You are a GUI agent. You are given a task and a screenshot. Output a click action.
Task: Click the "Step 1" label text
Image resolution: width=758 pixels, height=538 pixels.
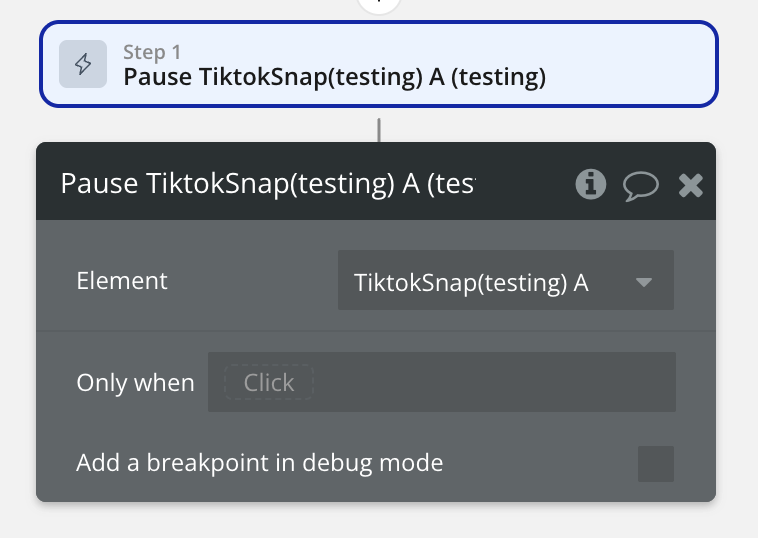click(x=152, y=52)
